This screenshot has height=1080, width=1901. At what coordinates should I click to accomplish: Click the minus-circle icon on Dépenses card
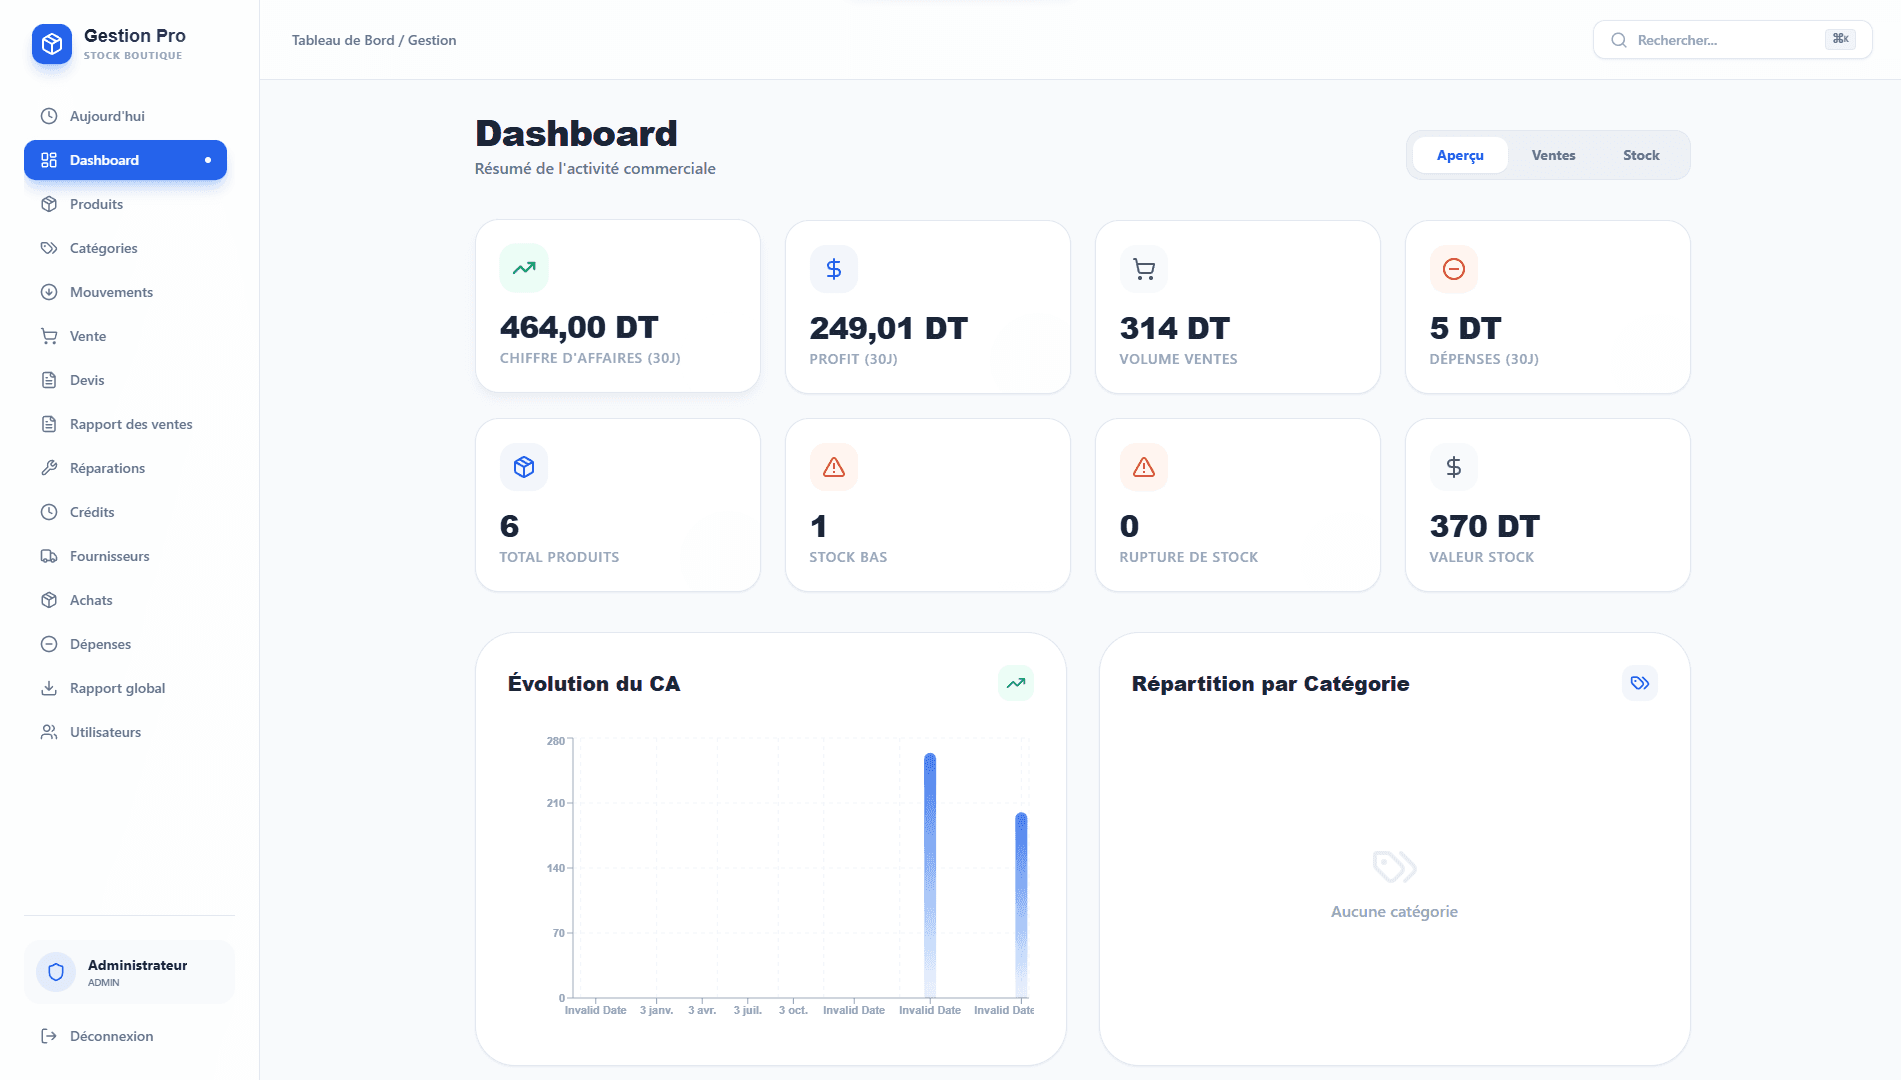1454,269
